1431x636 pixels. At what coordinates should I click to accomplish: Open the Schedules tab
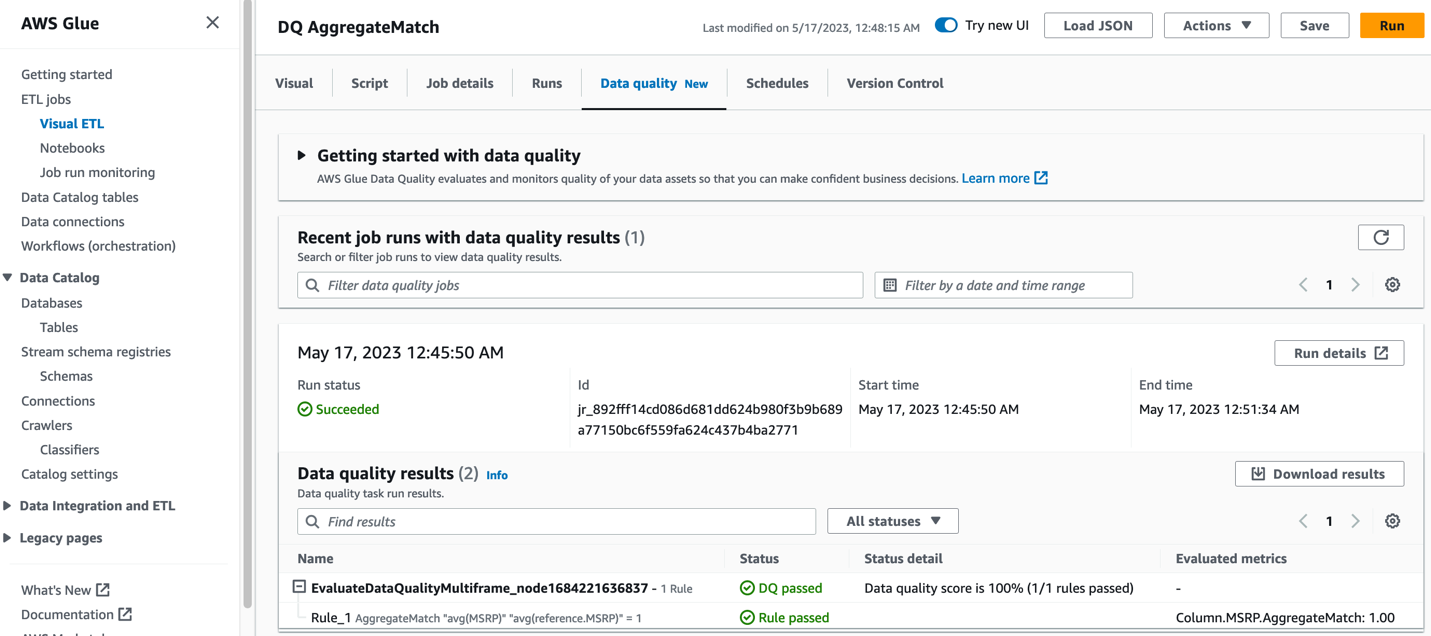(777, 83)
